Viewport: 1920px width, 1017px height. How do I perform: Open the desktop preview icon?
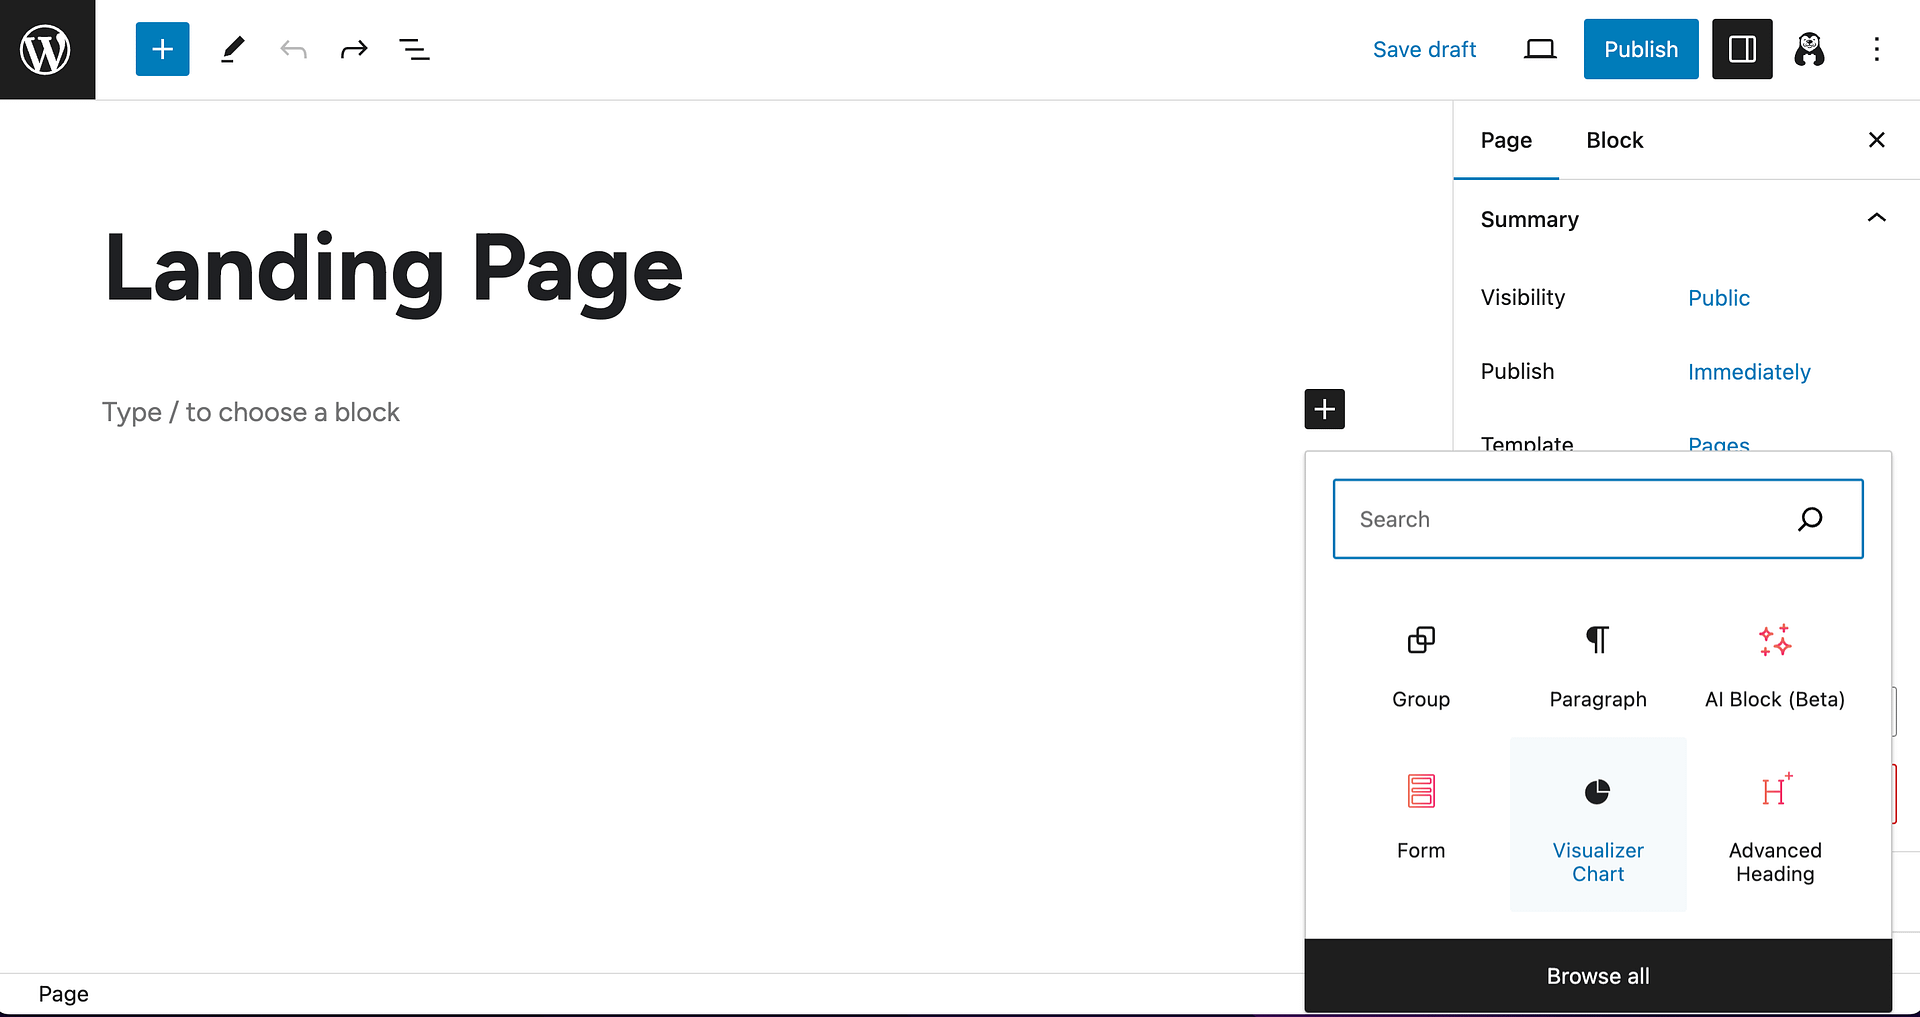1539,48
